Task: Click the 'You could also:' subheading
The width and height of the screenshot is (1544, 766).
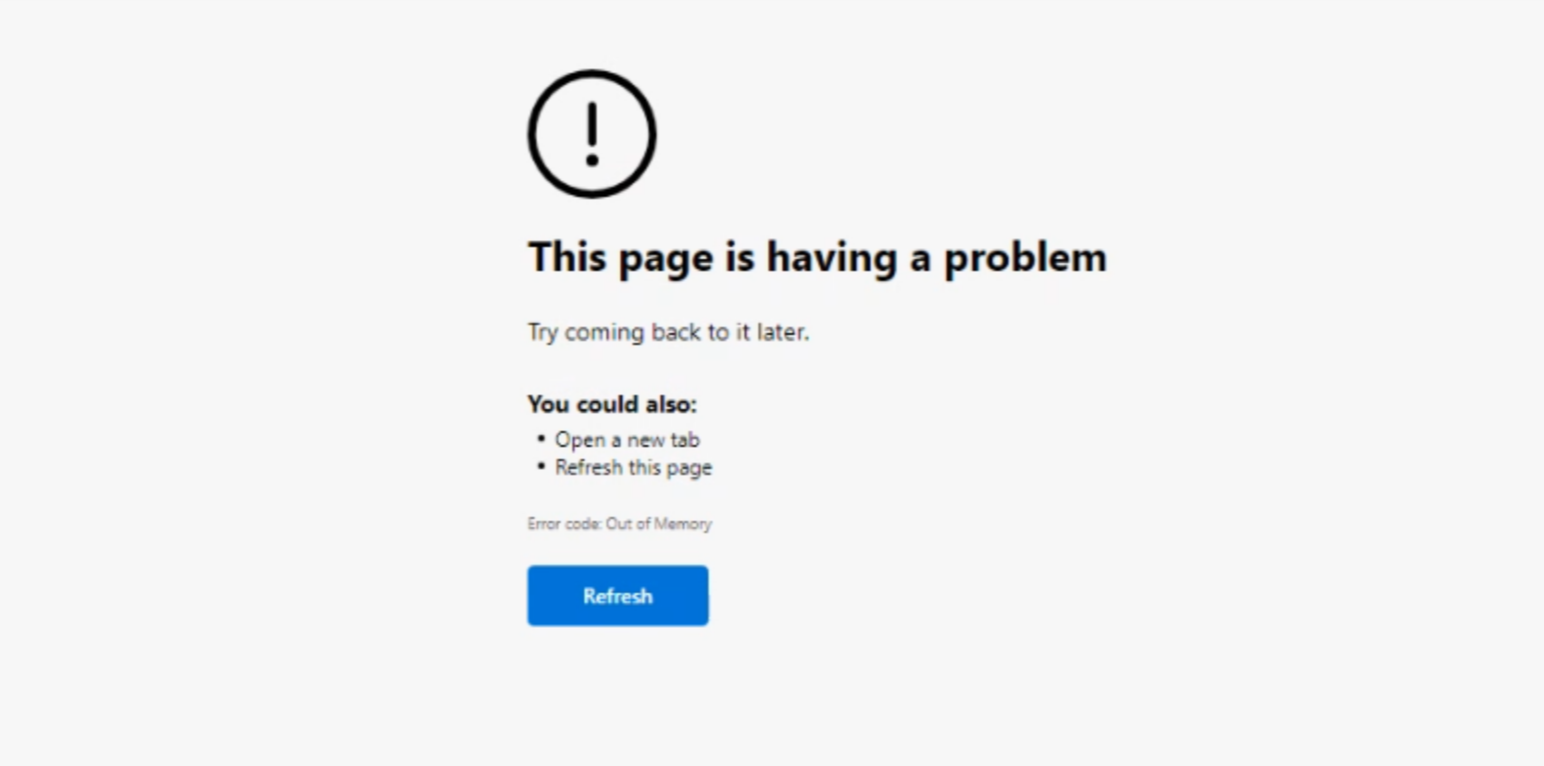Action: point(612,404)
